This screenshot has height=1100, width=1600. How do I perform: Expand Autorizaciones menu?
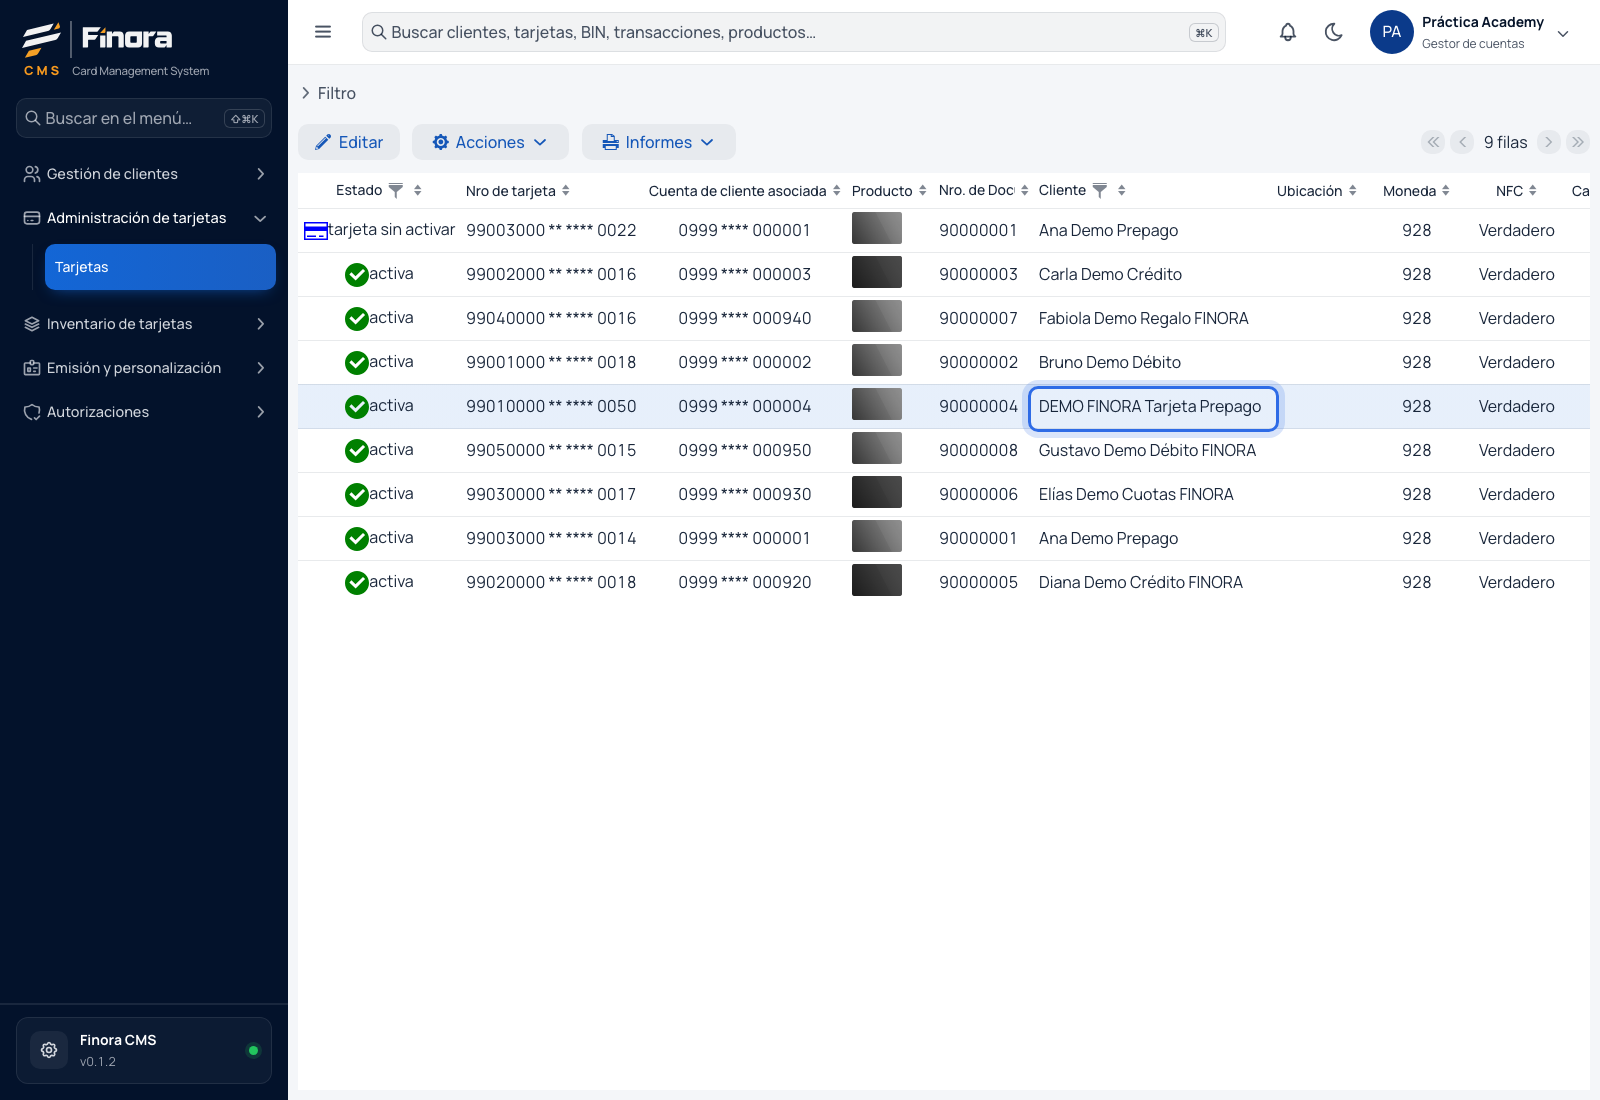coord(144,412)
